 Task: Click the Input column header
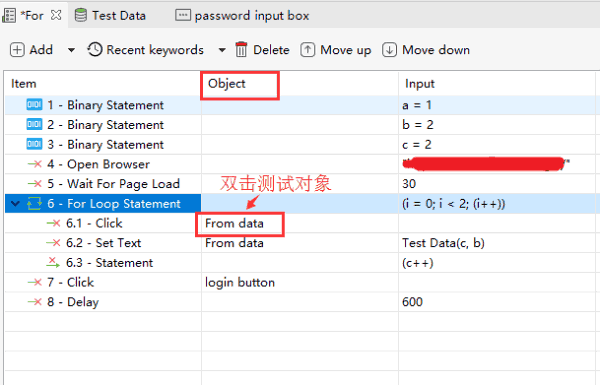pos(419,84)
